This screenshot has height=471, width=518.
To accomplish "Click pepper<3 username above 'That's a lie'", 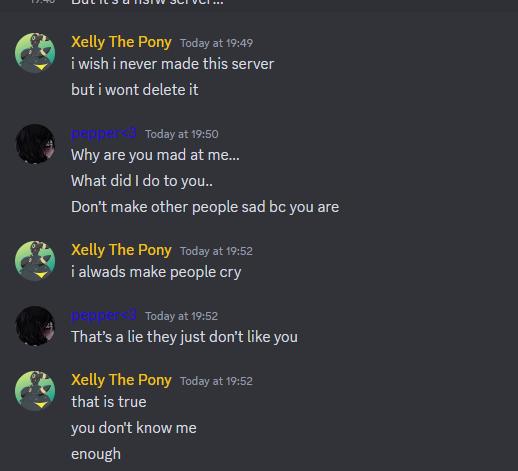I will click(x=104, y=315).
